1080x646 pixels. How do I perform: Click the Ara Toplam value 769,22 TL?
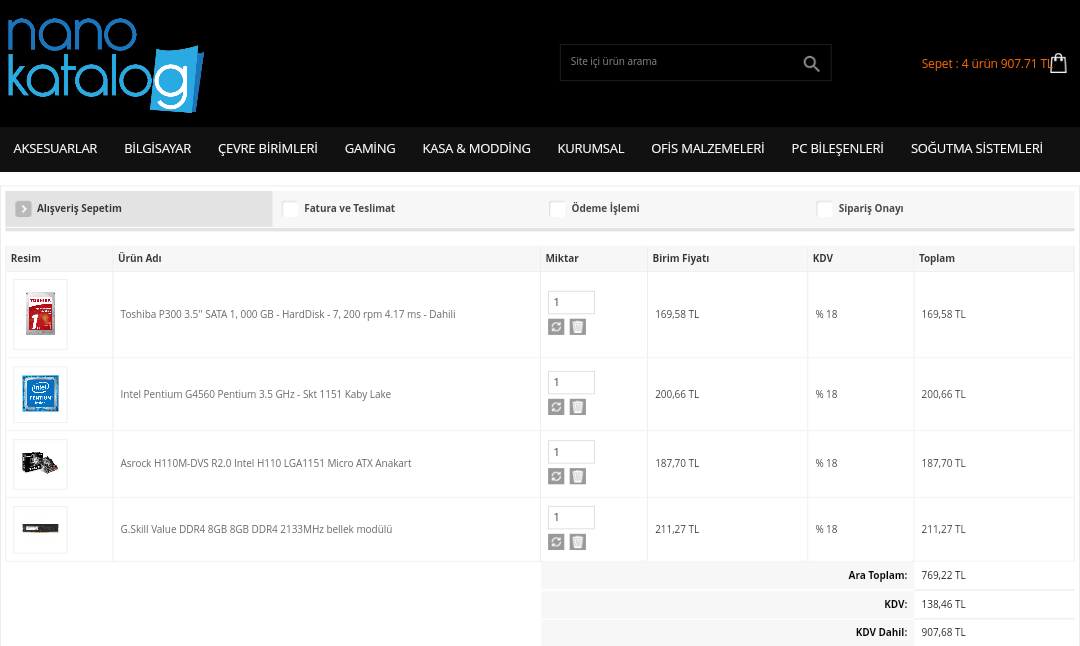(944, 575)
